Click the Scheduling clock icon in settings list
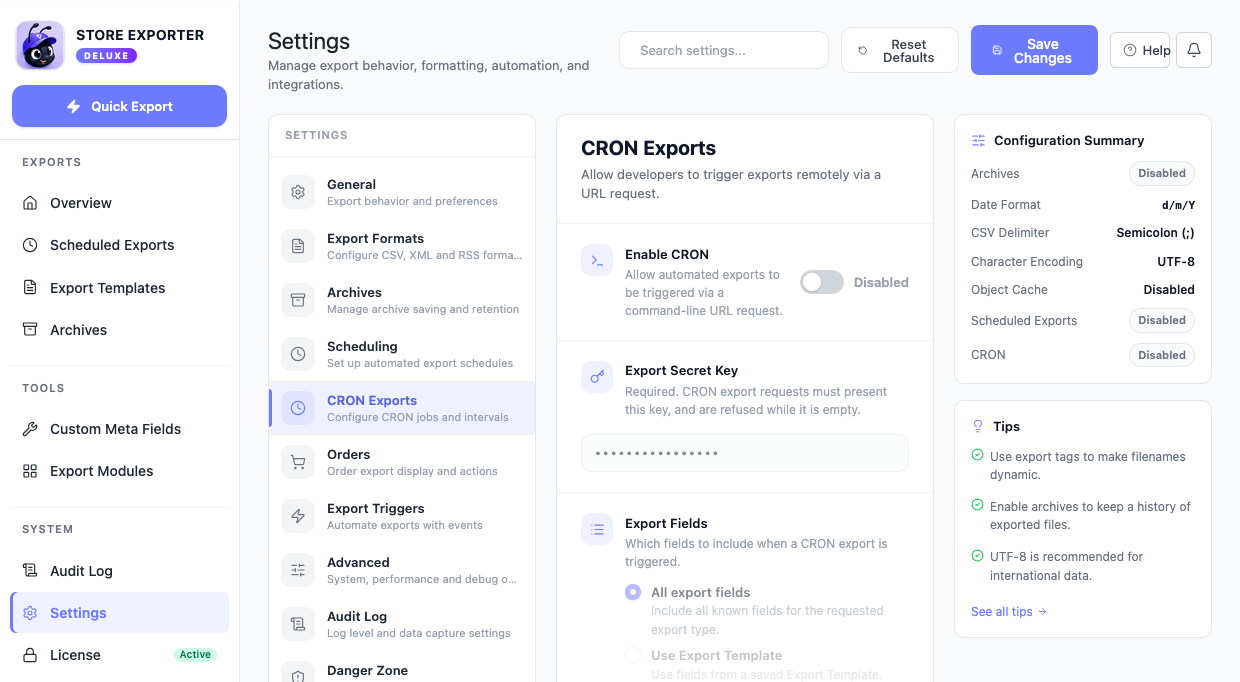Image resolution: width=1240 pixels, height=682 pixels. pos(298,354)
